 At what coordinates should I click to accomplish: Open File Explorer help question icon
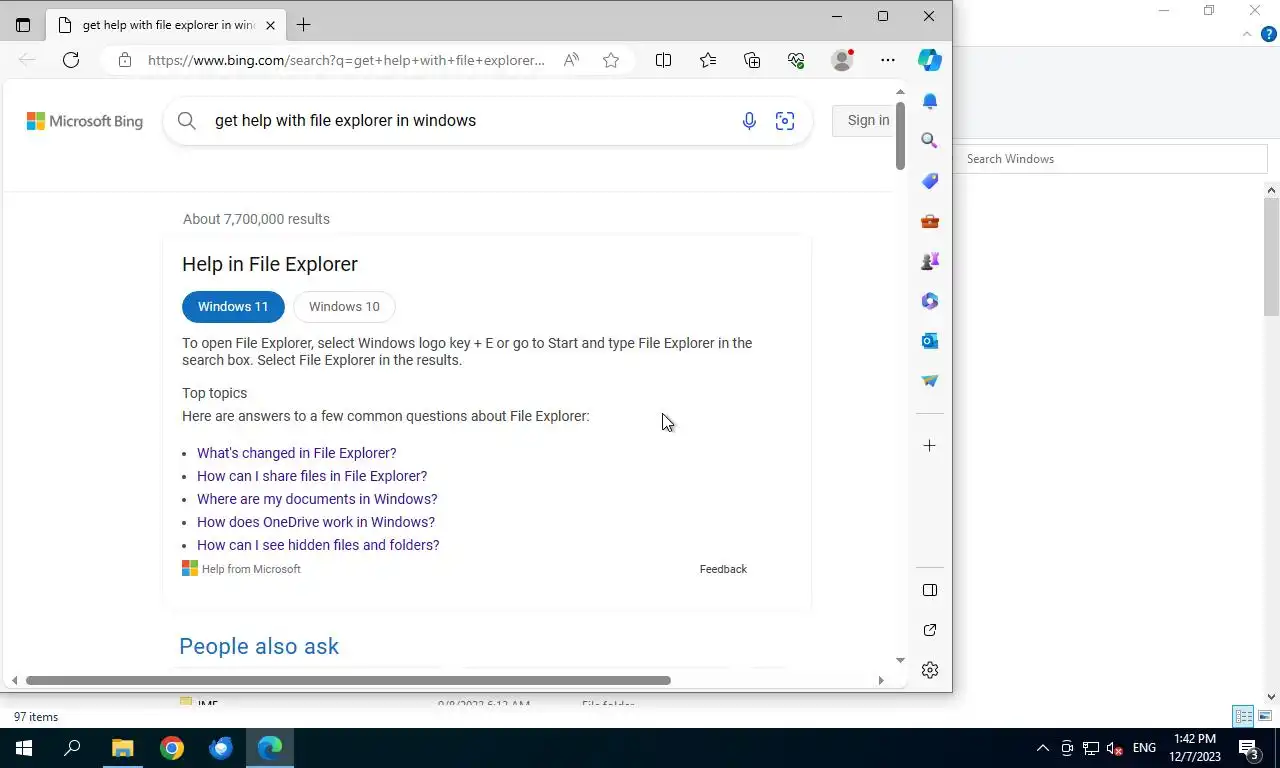(1269, 34)
